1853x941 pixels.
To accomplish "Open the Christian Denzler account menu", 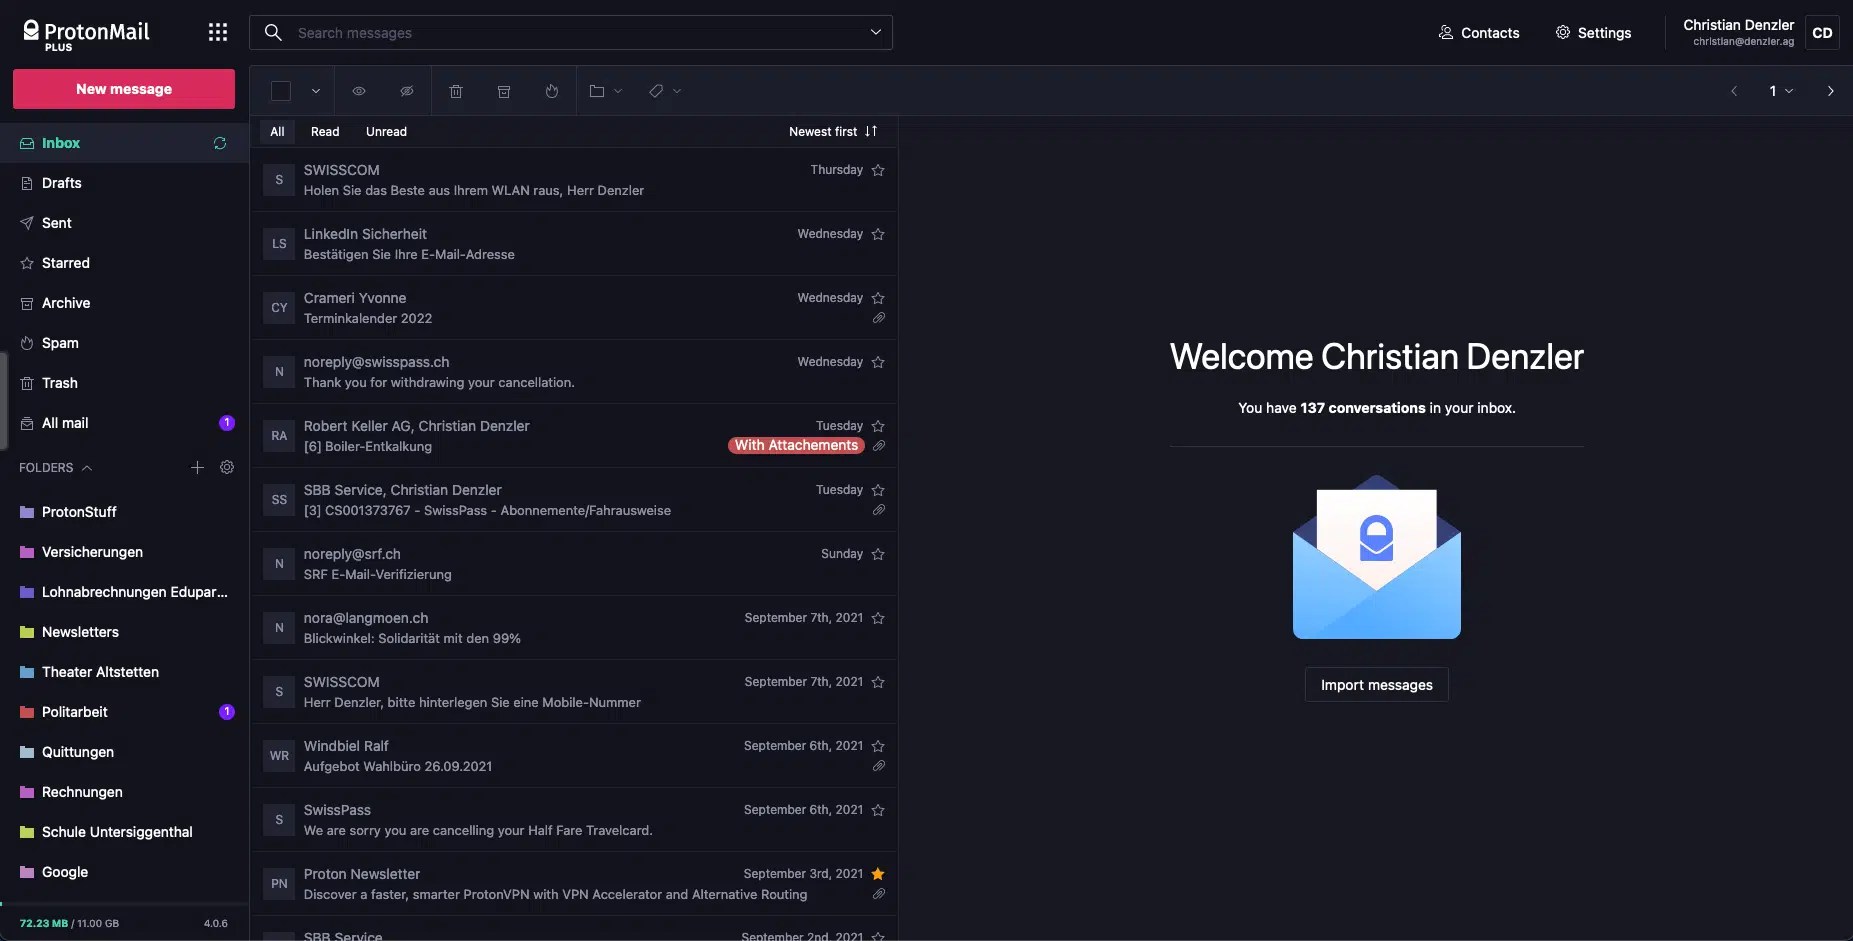I will 1760,32.
